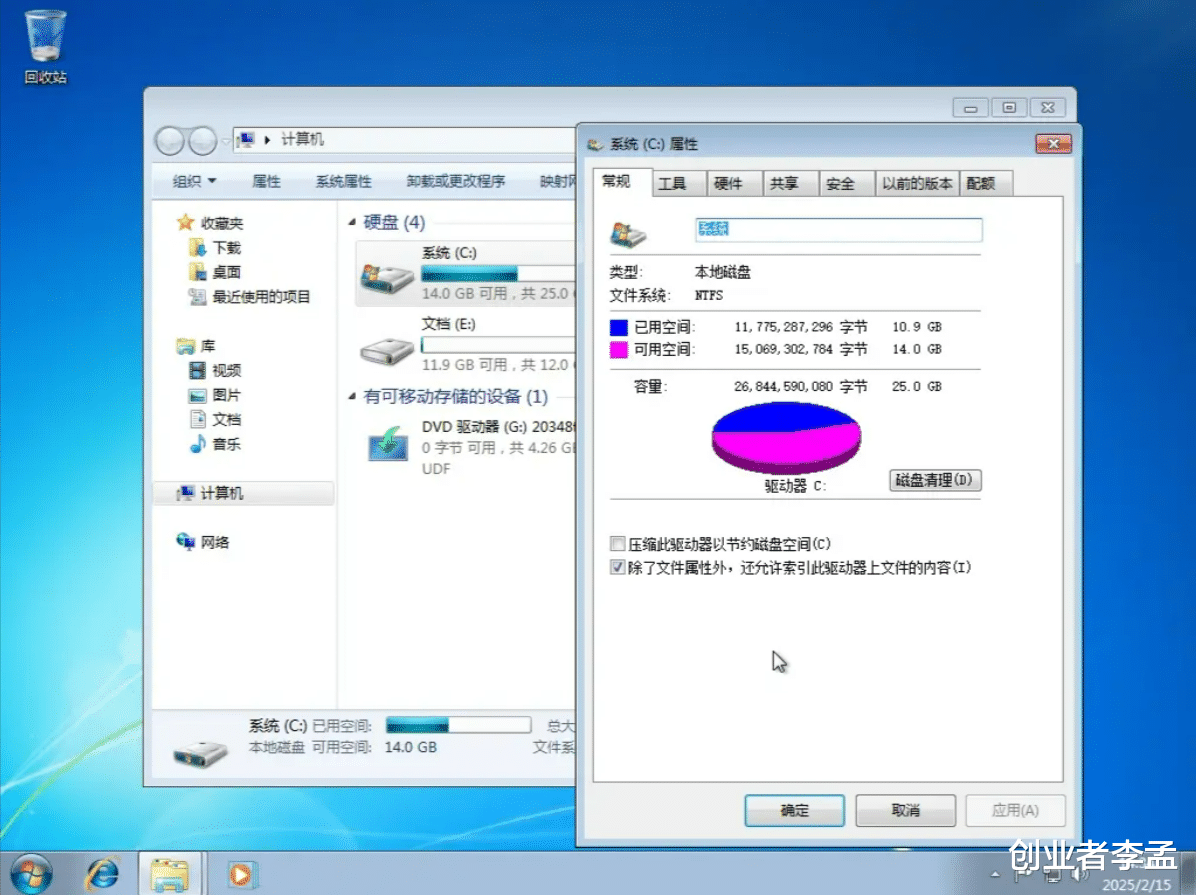1196x895 pixels.
Task: Click the 确定 button
Action: coord(794,810)
